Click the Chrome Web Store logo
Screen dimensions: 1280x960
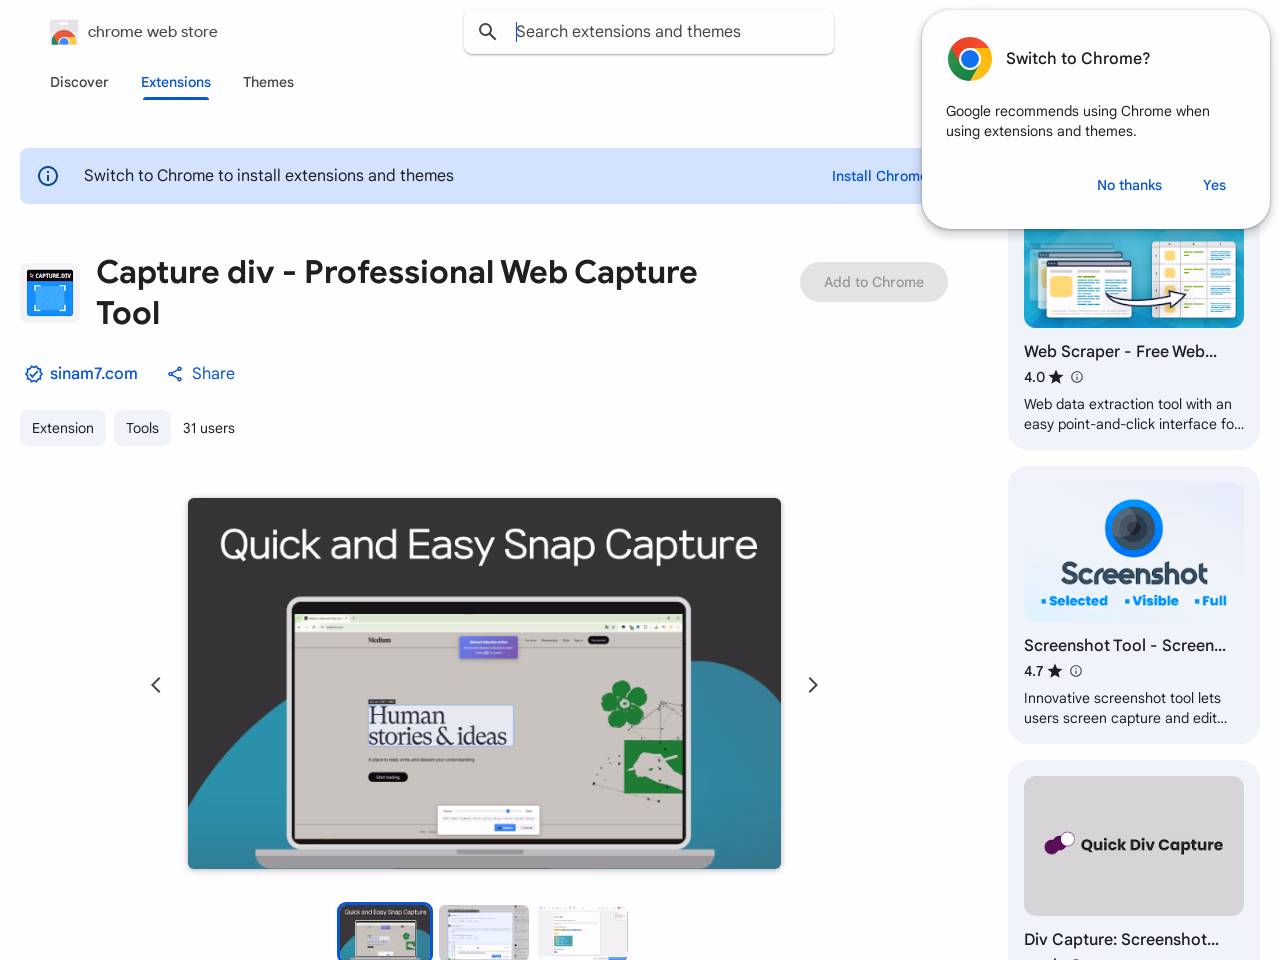click(x=64, y=33)
